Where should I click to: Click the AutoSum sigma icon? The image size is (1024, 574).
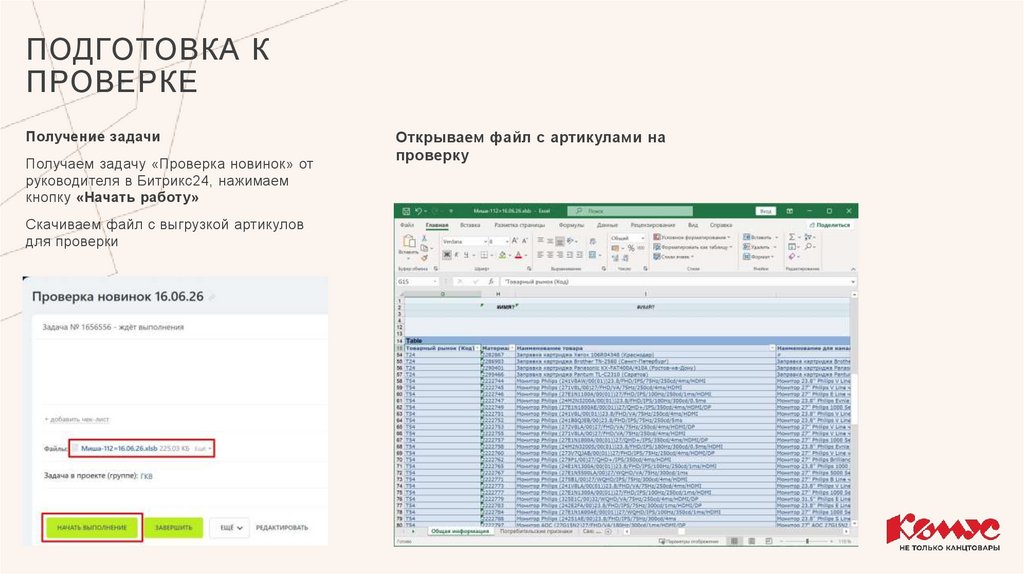point(792,237)
